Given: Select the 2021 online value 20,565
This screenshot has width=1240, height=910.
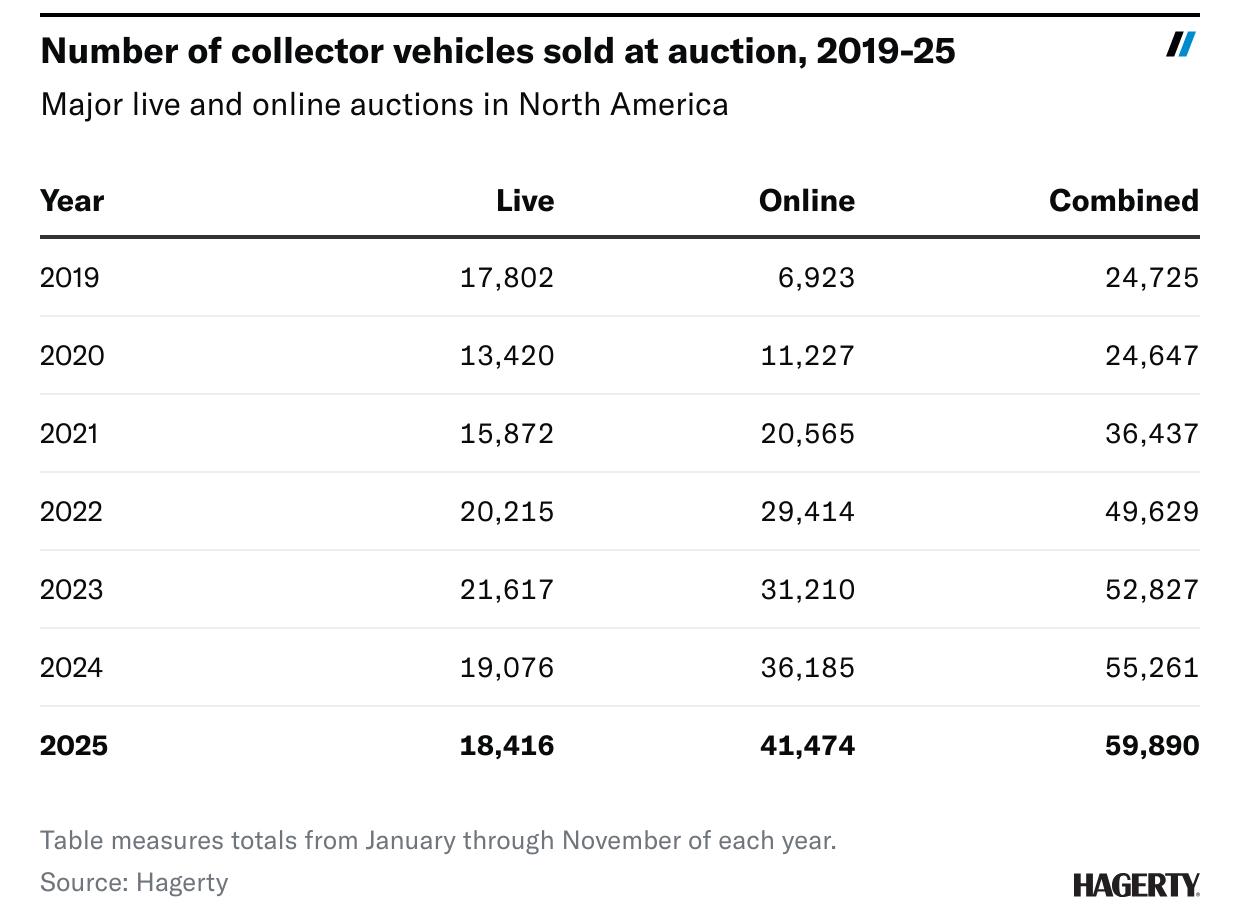Looking at the screenshot, I should 807,433.
